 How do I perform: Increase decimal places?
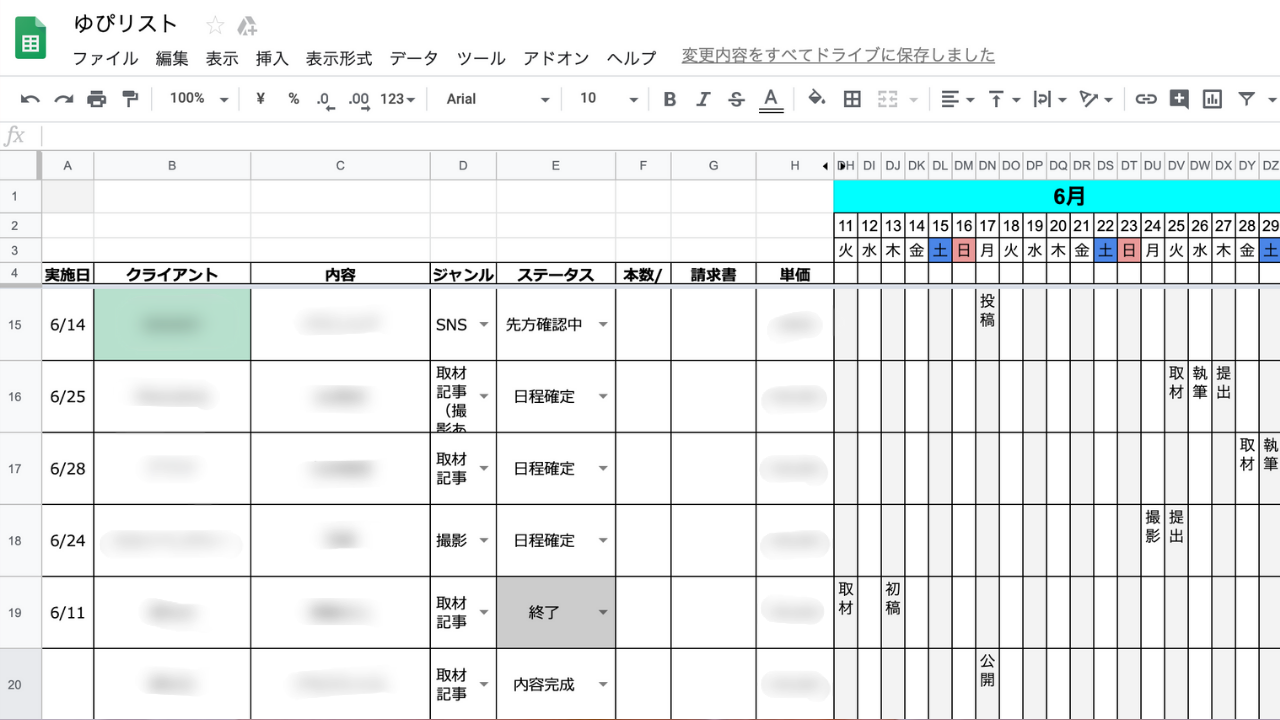coord(358,99)
